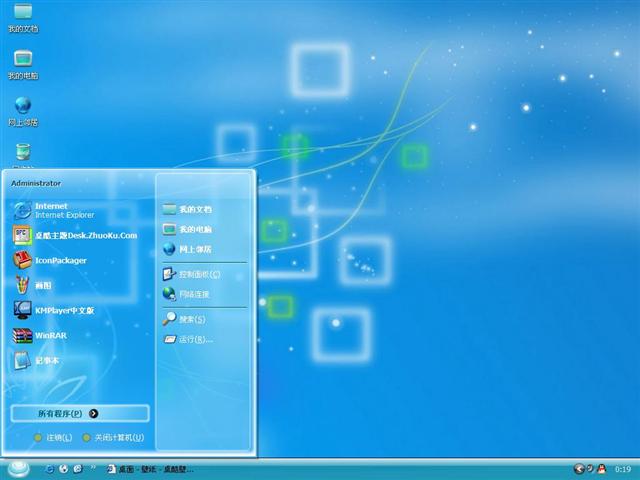Launch Internet Explorer from the start menu
Screen dimensions: 640x480
pos(54,210)
